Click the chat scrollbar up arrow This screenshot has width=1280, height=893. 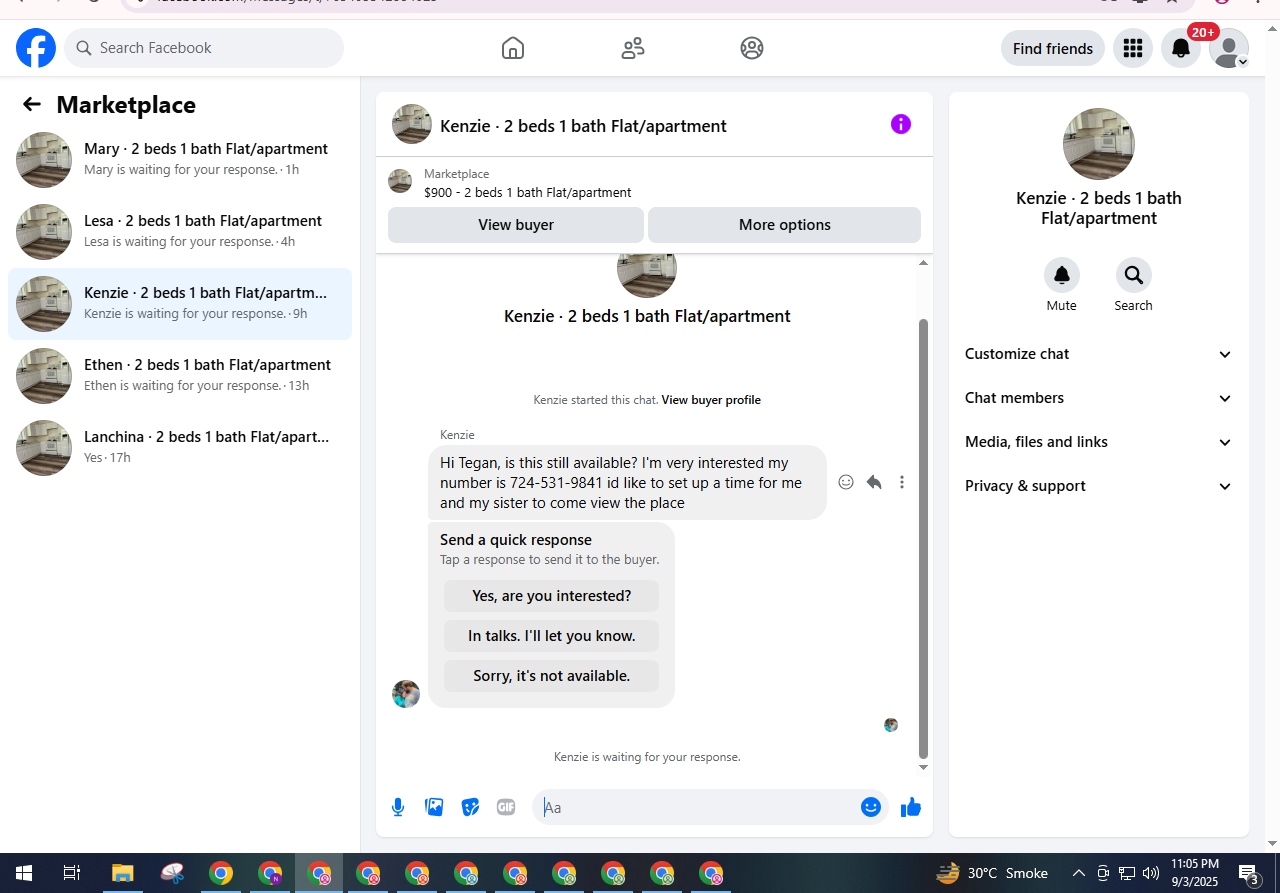[x=923, y=263]
